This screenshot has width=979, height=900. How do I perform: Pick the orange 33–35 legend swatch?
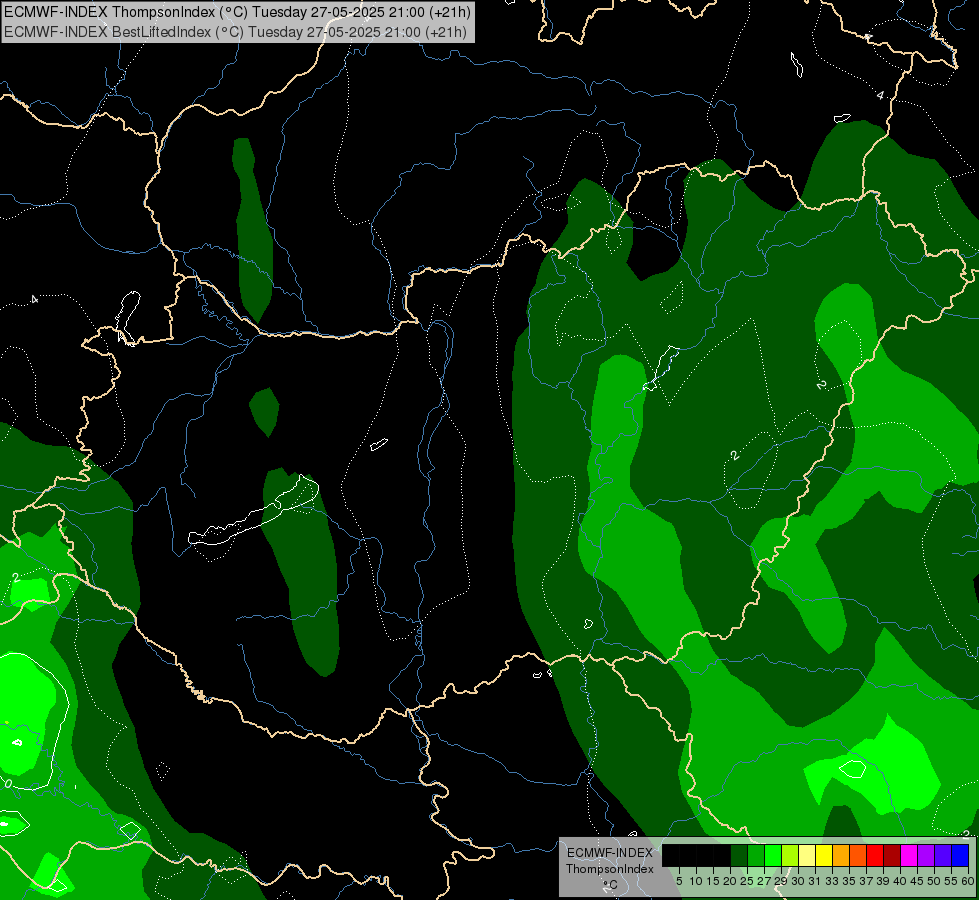(x=842, y=855)
